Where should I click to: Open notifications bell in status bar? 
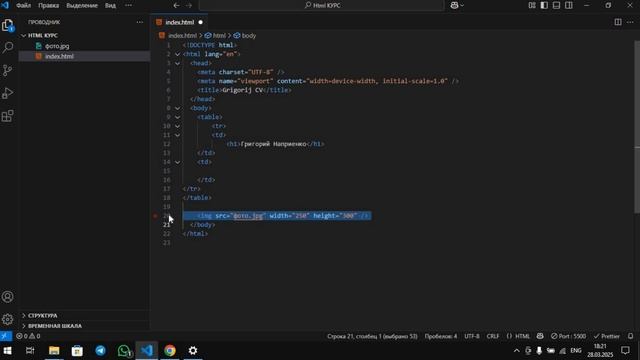coord(631,336)
